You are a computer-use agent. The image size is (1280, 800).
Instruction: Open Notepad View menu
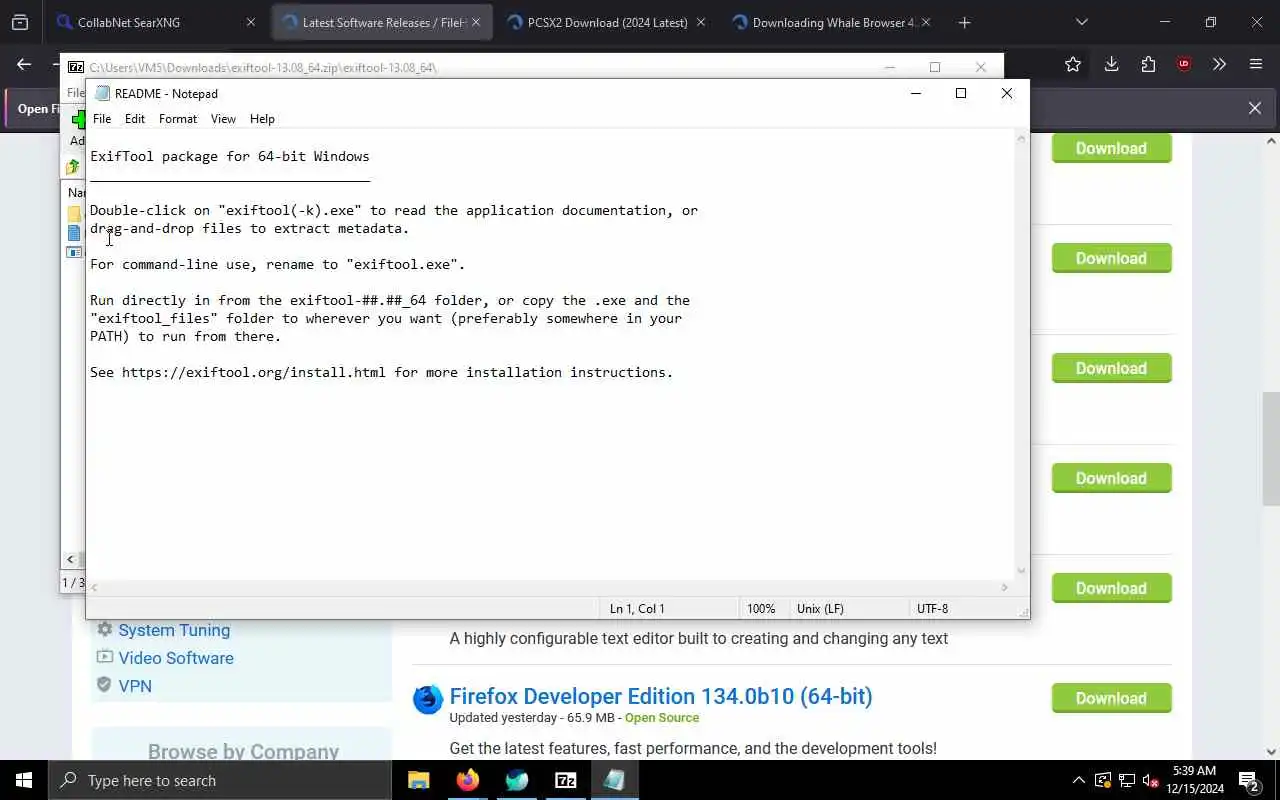223,118
